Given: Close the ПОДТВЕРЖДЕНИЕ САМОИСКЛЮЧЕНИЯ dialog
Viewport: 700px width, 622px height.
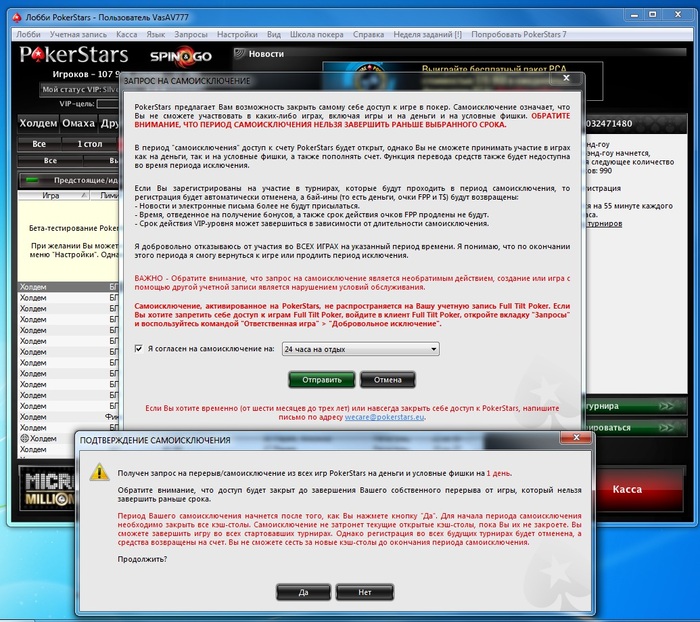Looking at the screenshot, I should pyautogui.click(x=576, y=438).
